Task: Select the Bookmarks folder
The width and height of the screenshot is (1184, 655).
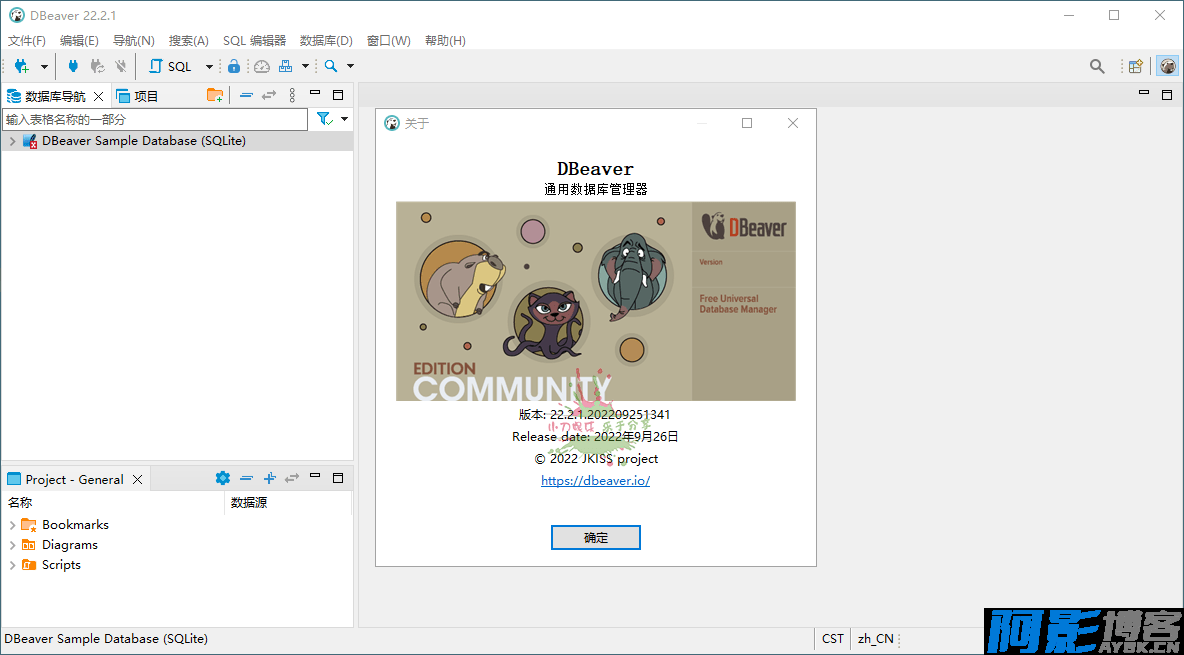Action: (x=76, y=525)
